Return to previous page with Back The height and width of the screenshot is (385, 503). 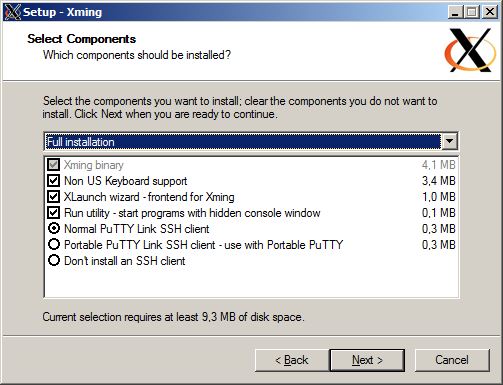292,360
